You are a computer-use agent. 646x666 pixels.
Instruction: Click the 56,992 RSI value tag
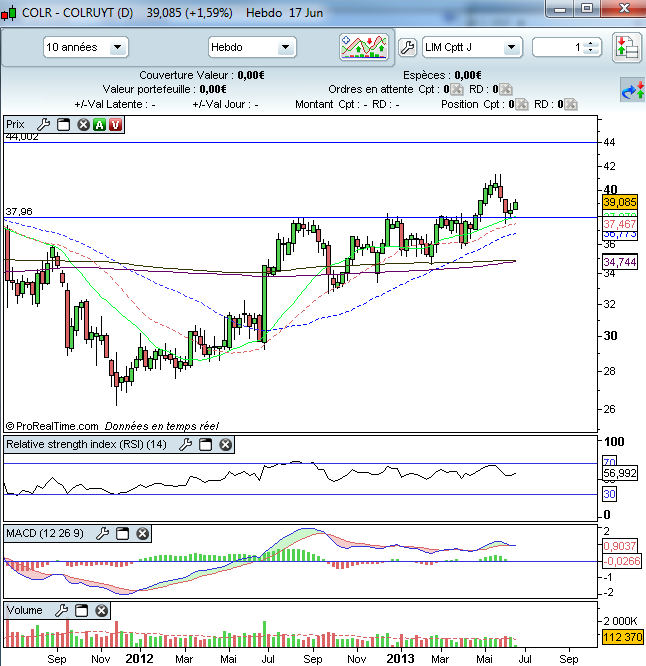[620, 473]
